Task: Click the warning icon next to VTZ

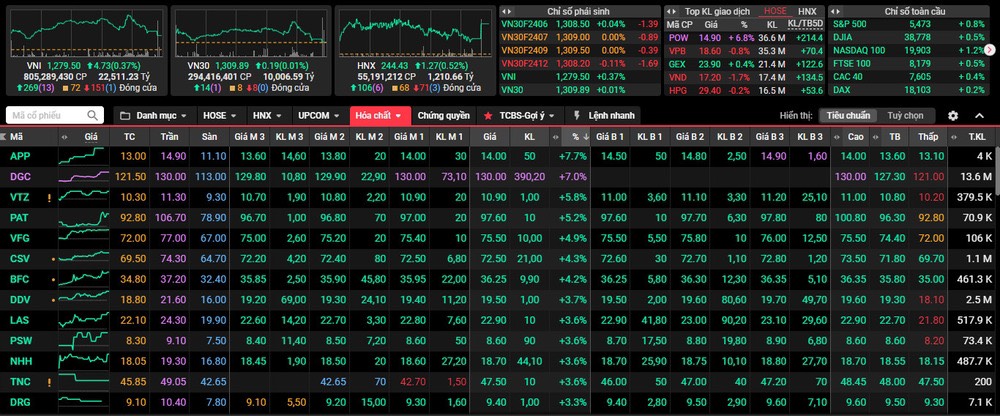Action: (x=49, y=197)
